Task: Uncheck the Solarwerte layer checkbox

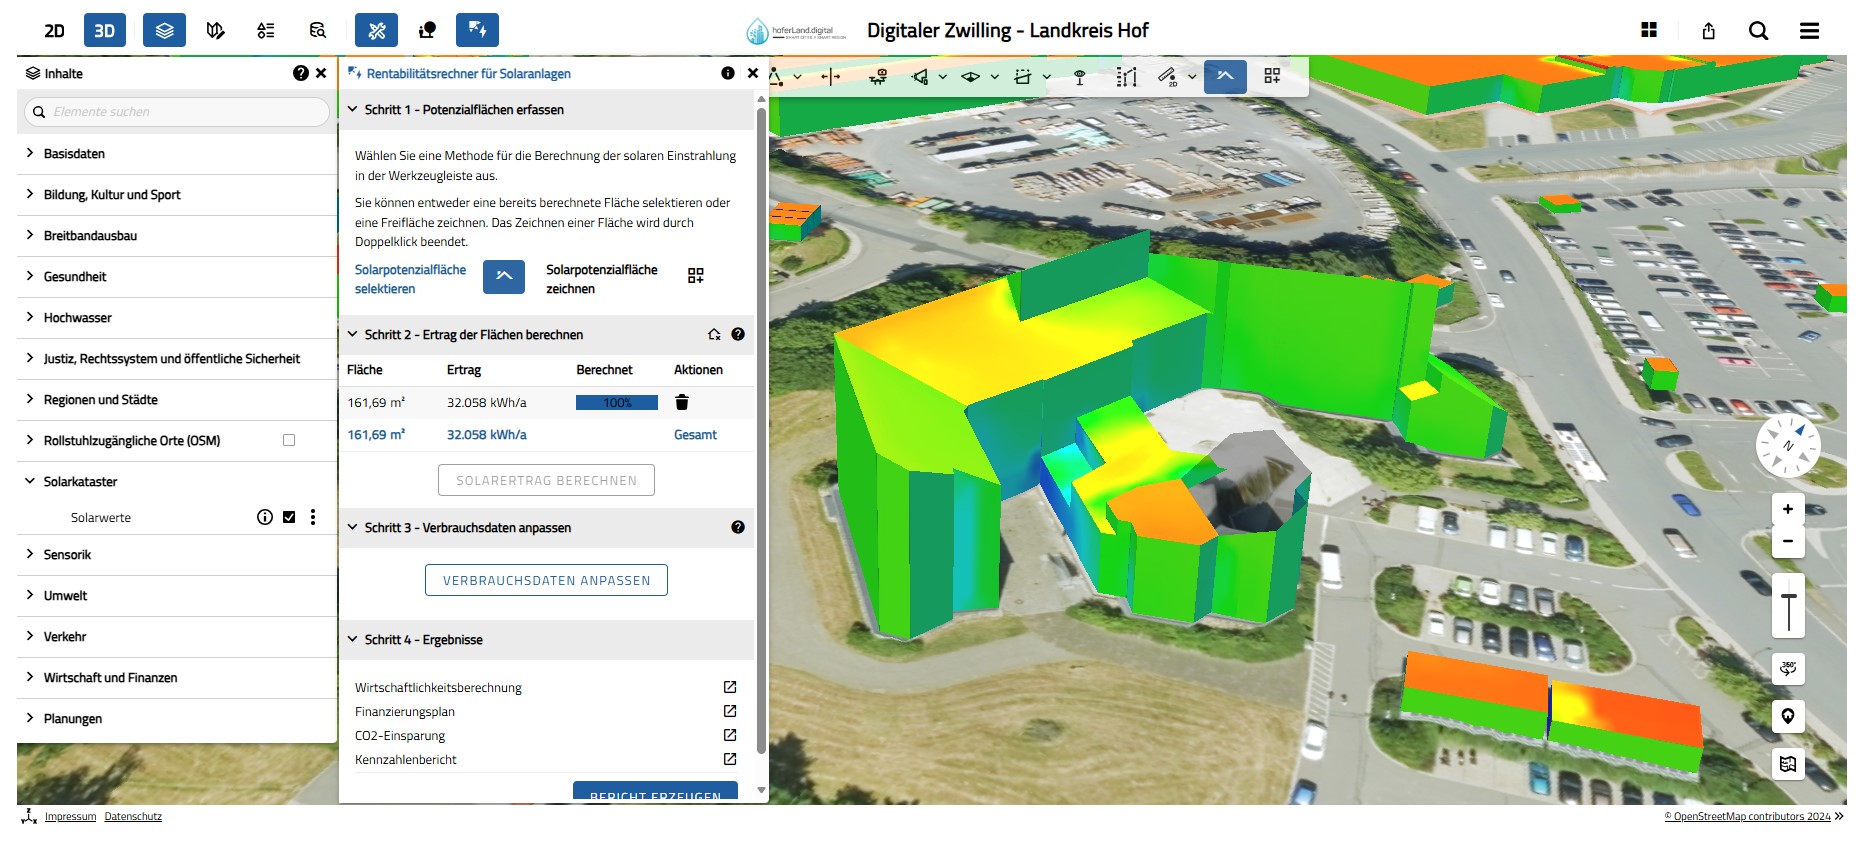Action: coord(289,517)
